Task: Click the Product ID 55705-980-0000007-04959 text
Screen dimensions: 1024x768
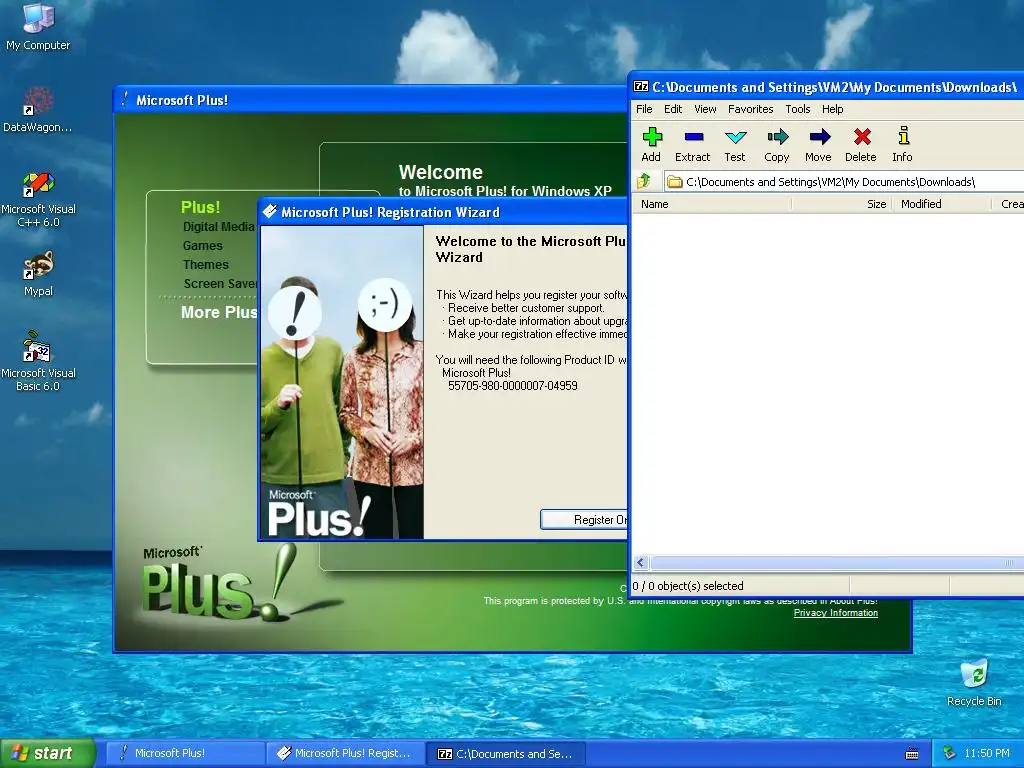Action: click(x=513, y=386)
